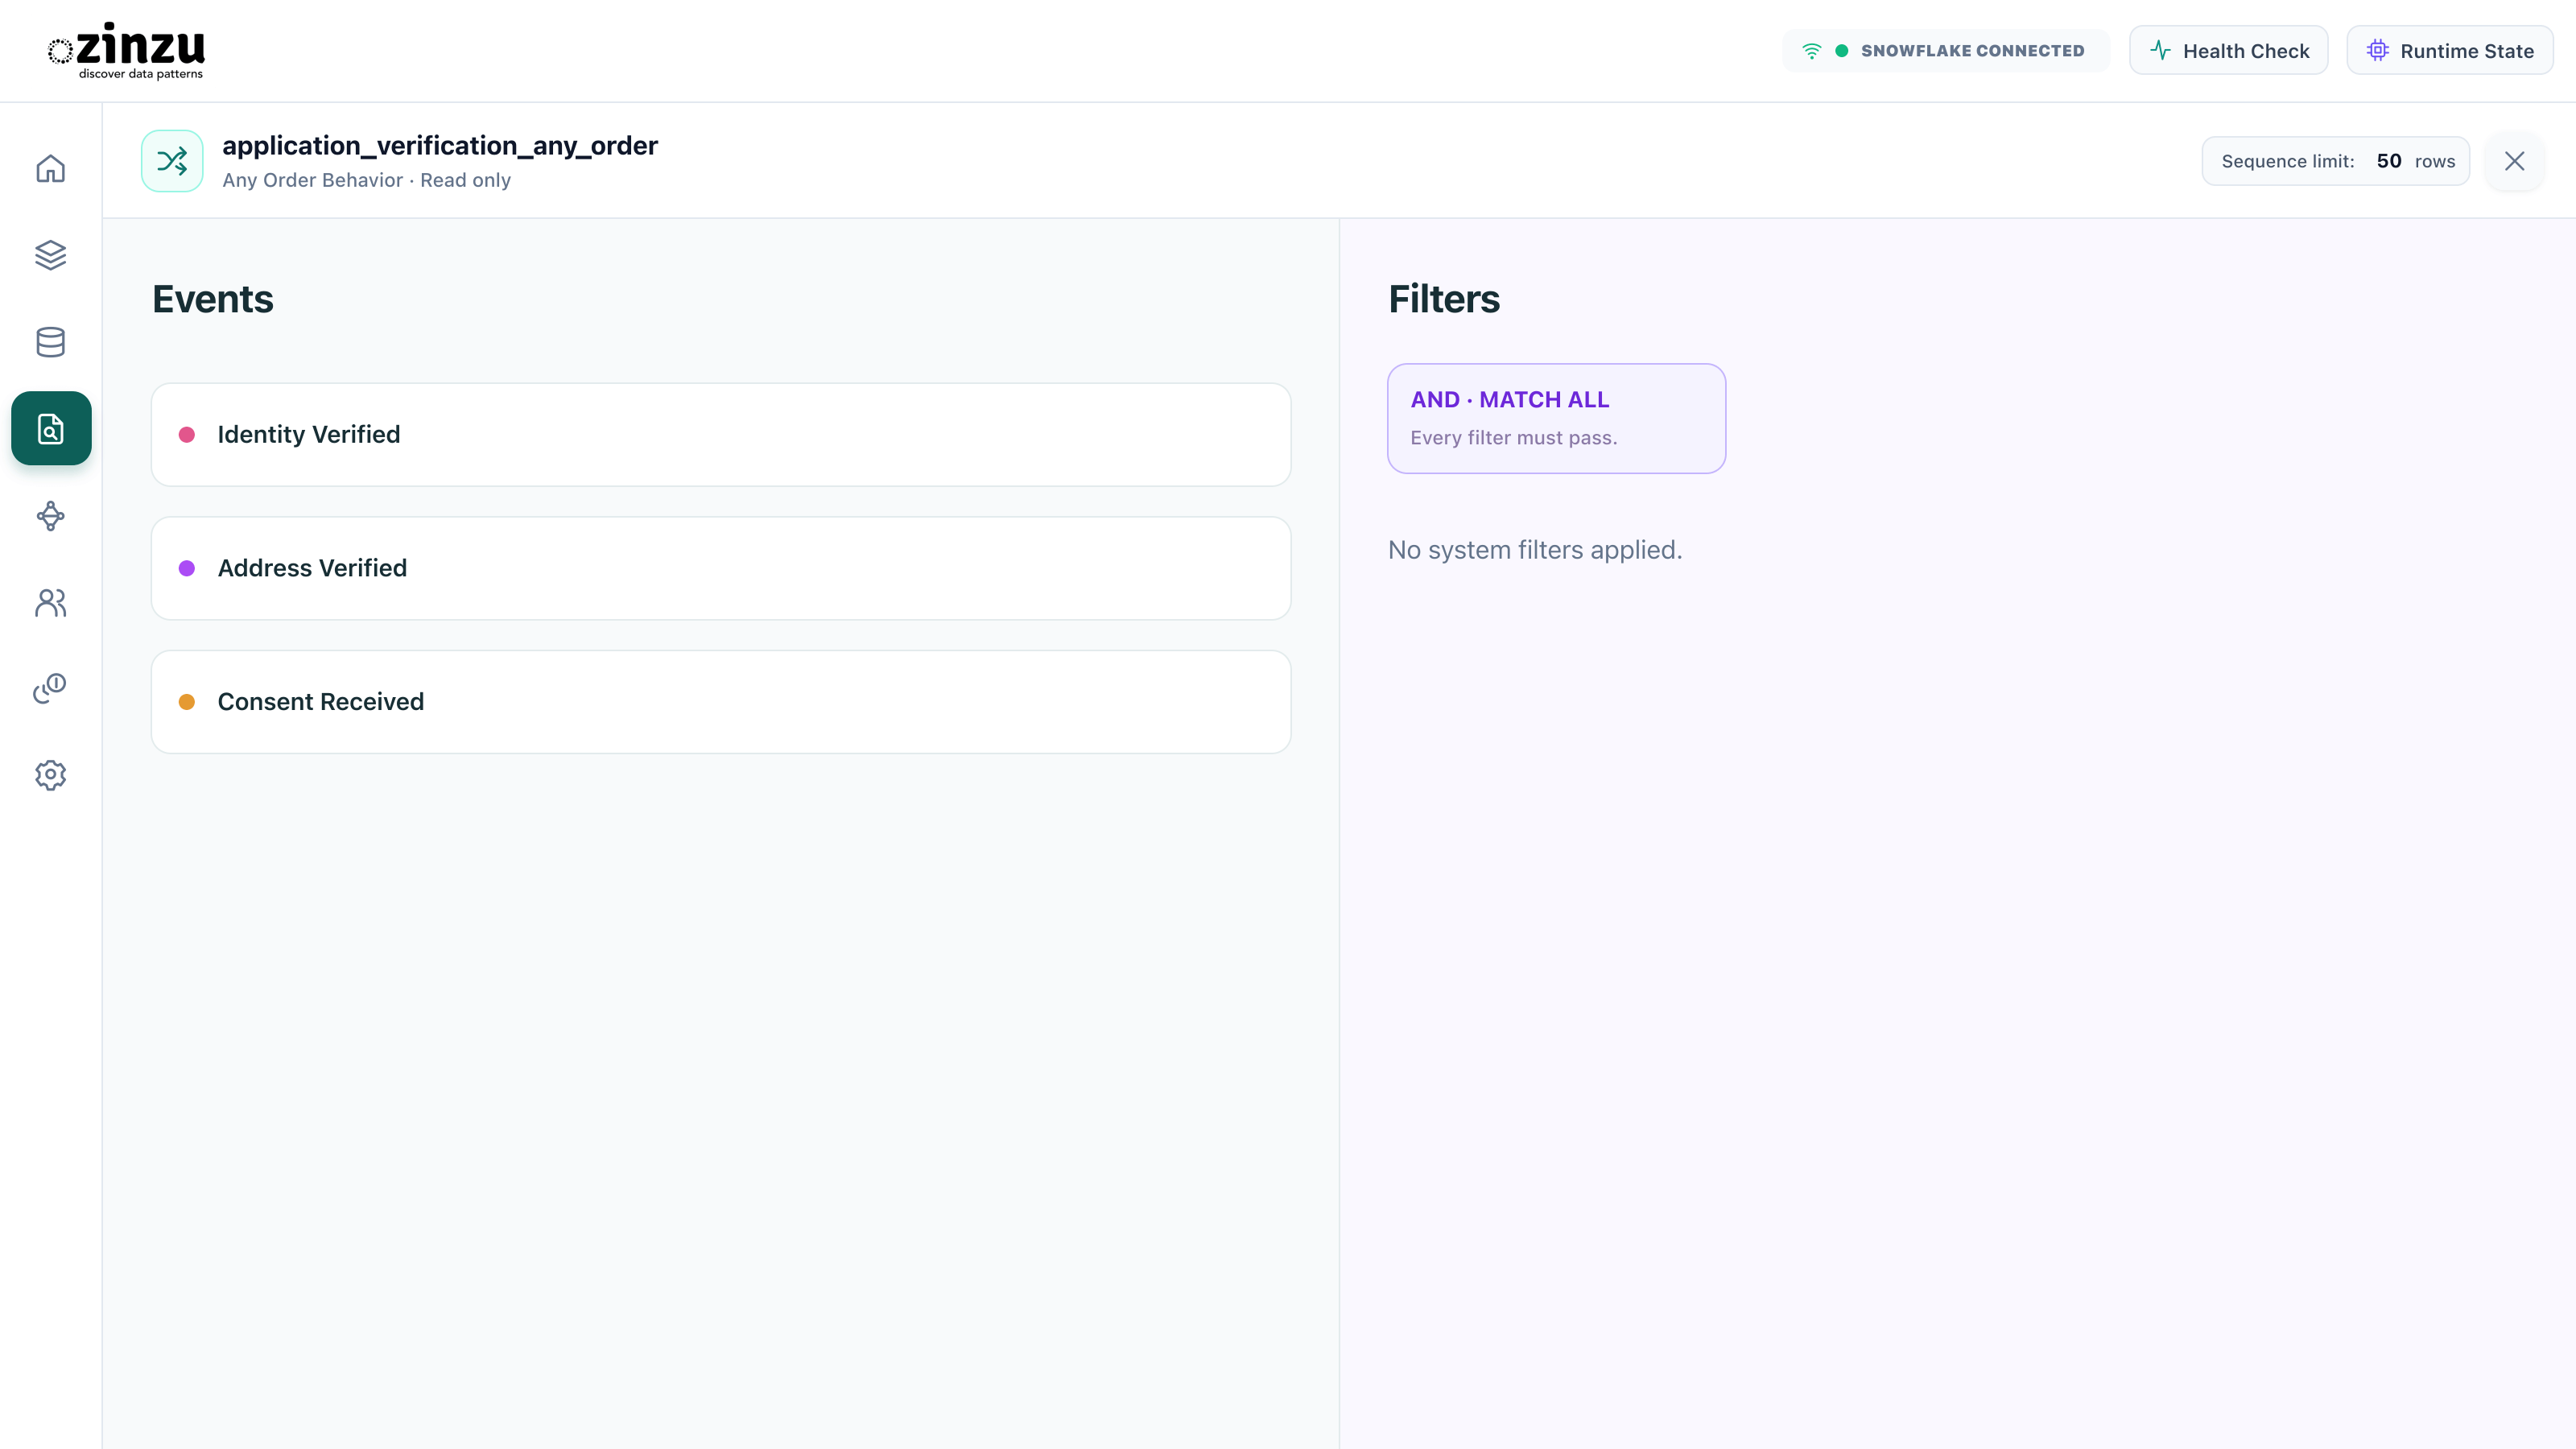Screen dimensions: 2576x1449
Task: Open the settings gear sidebar icon
Action: tap(50, 775)
